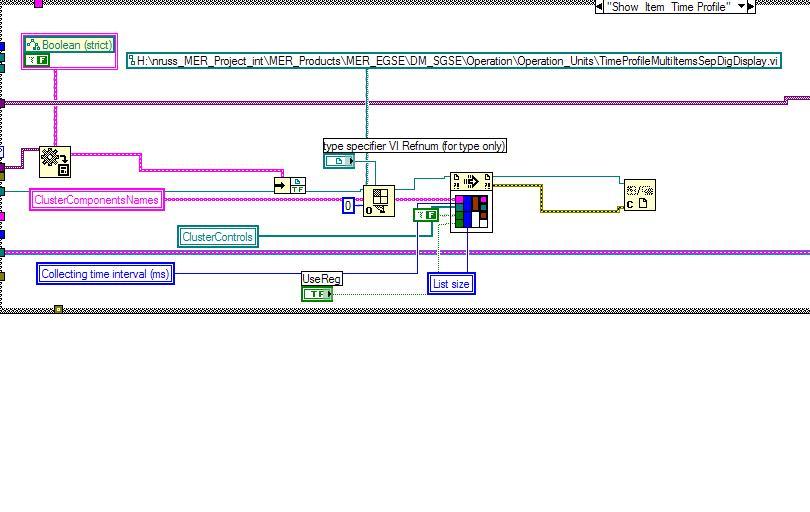Select the Open VI Reference grid node
The image size is (810, 512).
click(379, 201)
